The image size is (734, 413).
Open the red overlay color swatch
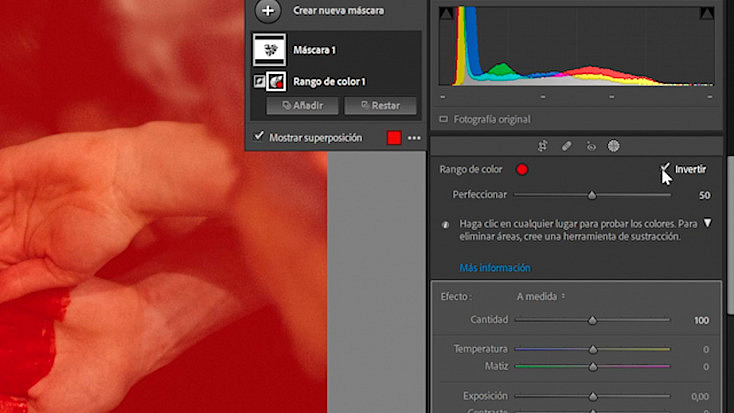pyautogui.click(x=394, y=138)
